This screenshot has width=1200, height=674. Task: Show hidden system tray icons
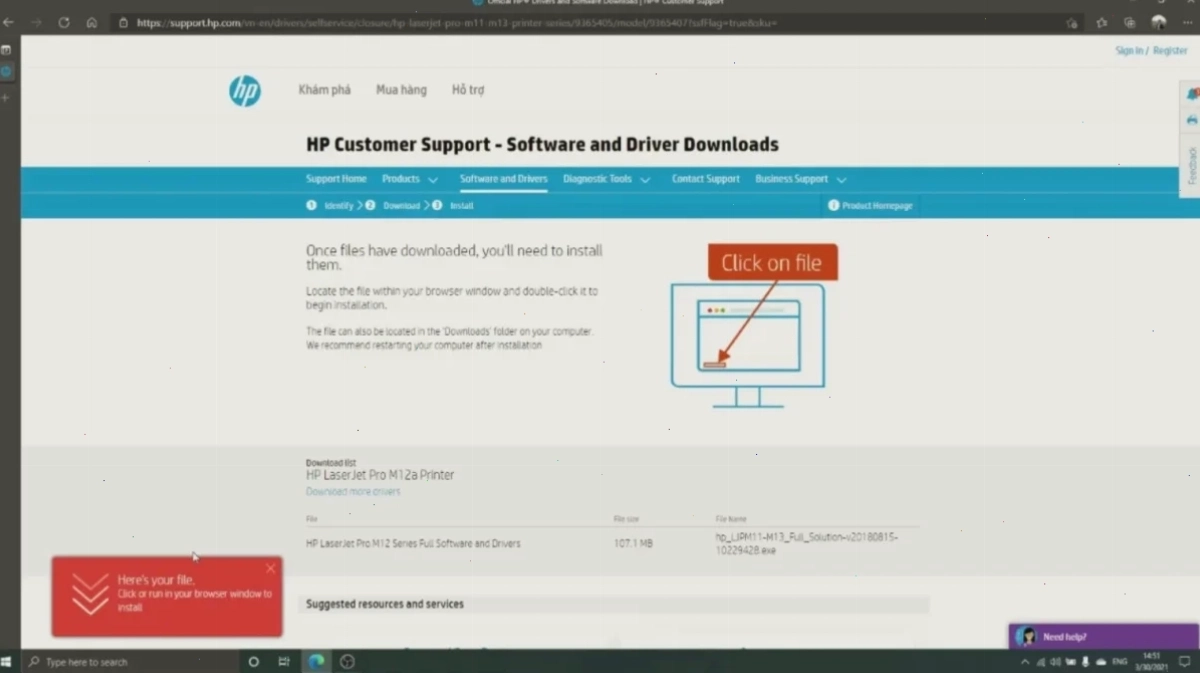pos(1025,662)
